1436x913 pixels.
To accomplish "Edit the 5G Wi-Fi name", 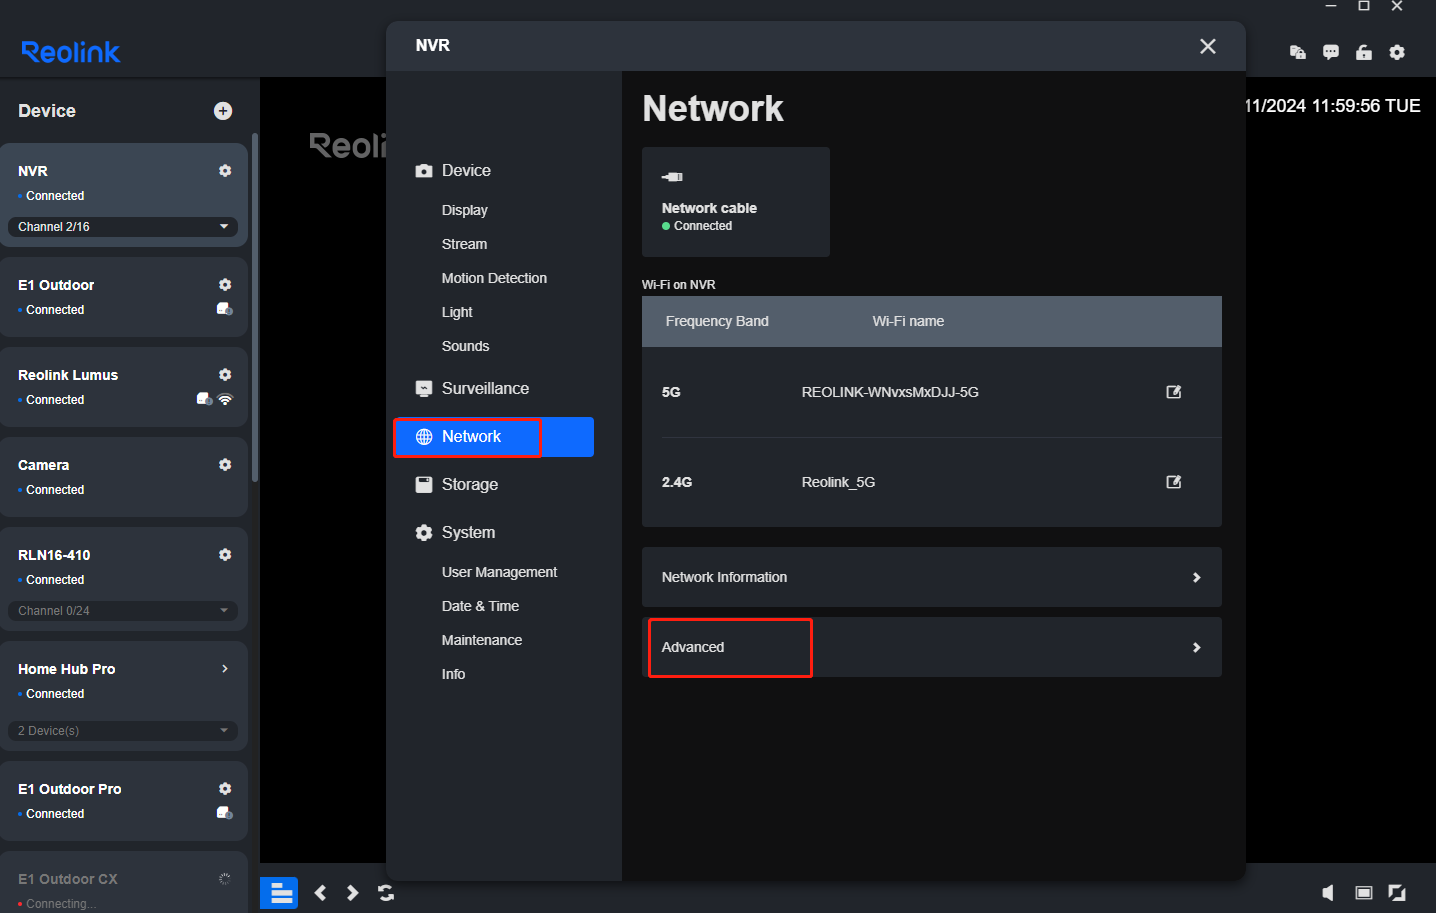I will 1172,392.
